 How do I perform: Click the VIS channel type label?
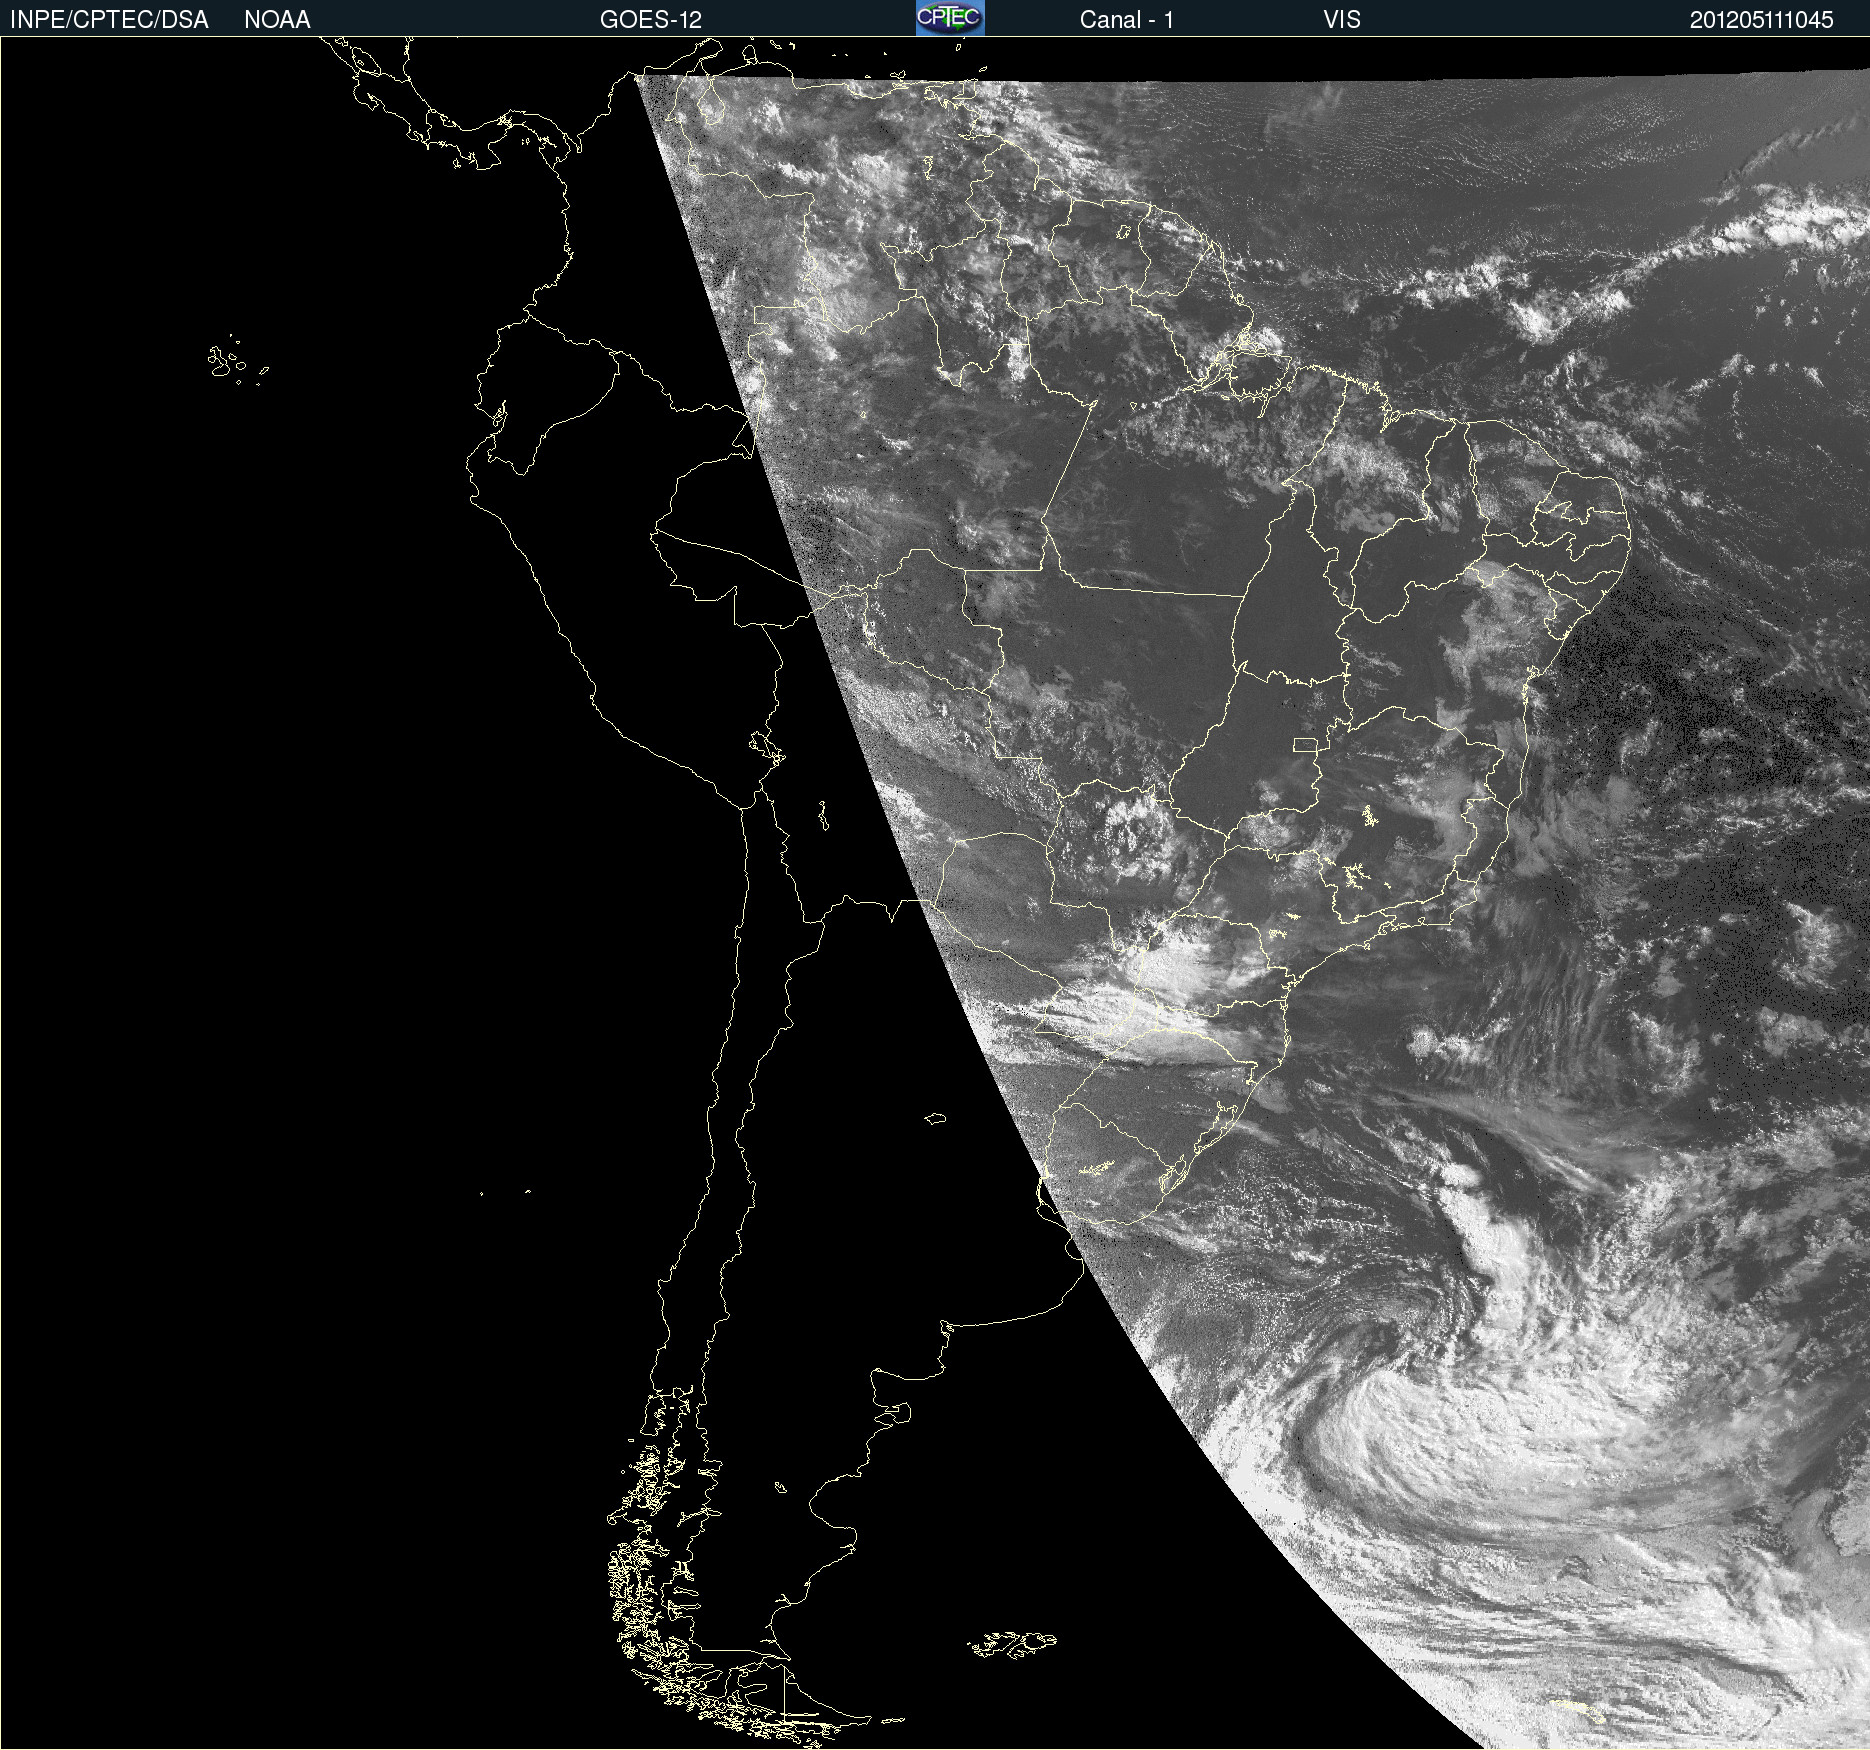coord(1342,20)
